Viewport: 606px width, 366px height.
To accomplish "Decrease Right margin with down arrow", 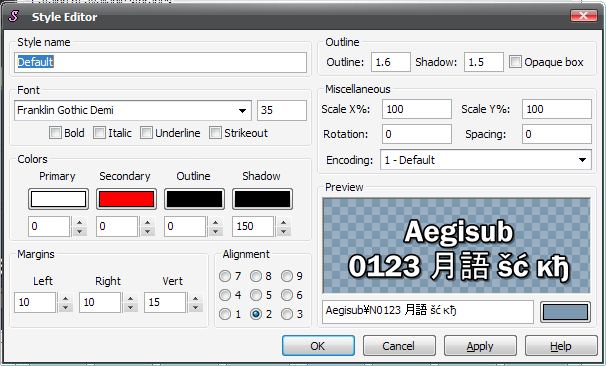I will coord(130,307).
